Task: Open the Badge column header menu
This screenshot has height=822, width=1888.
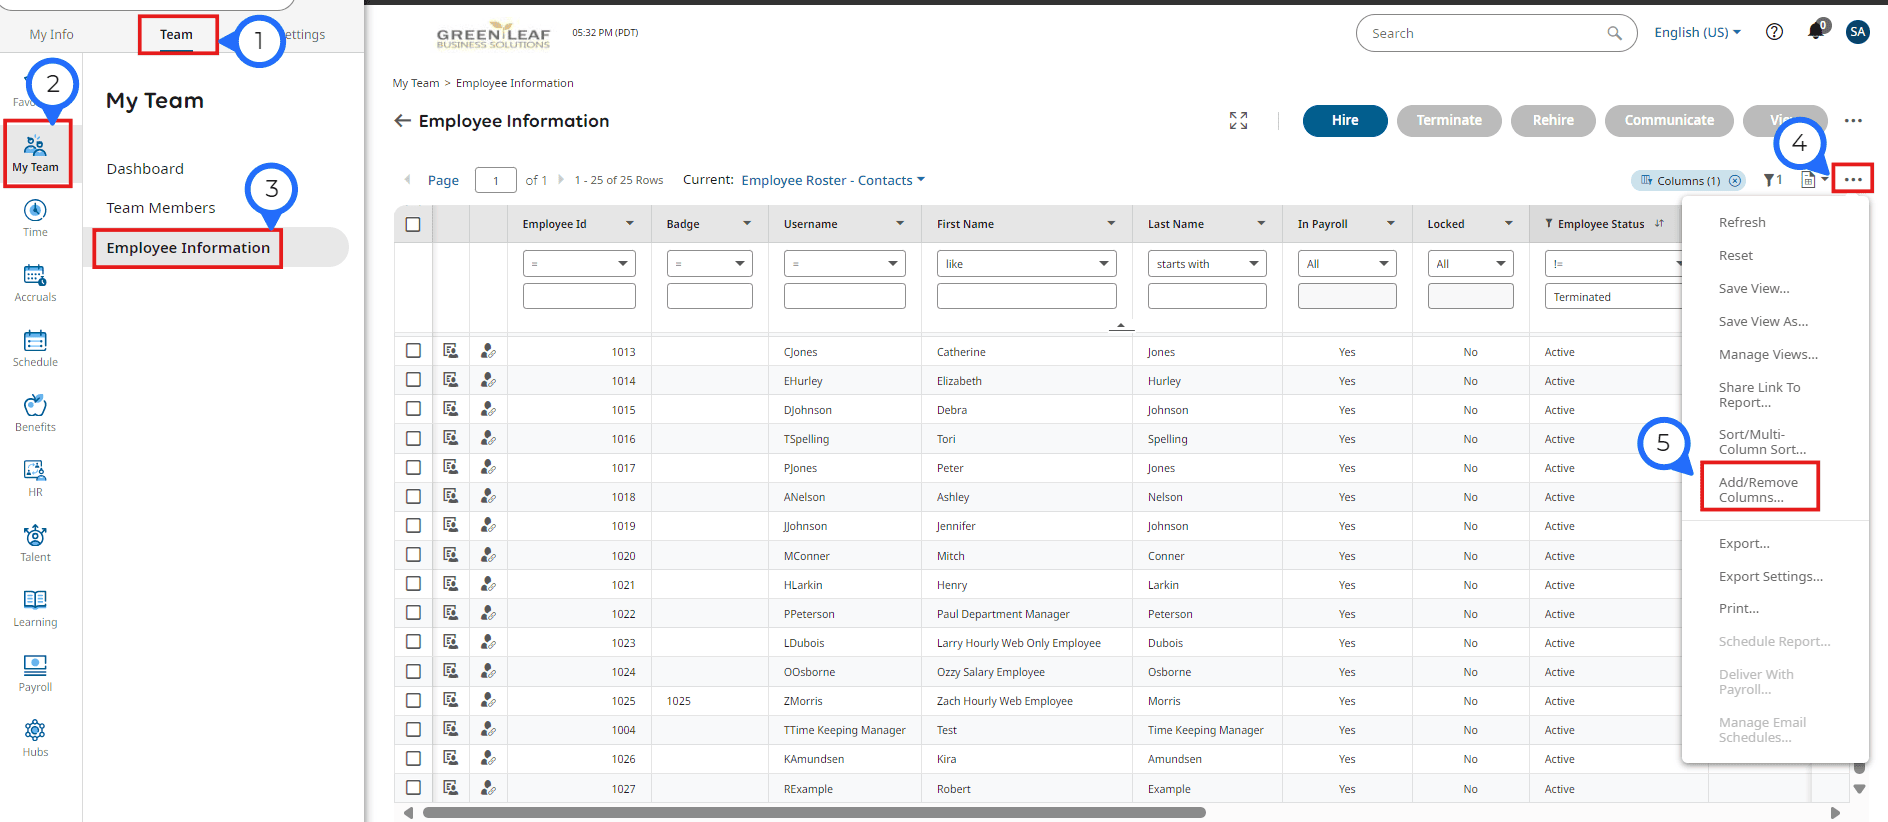Action: coord(747,224)
